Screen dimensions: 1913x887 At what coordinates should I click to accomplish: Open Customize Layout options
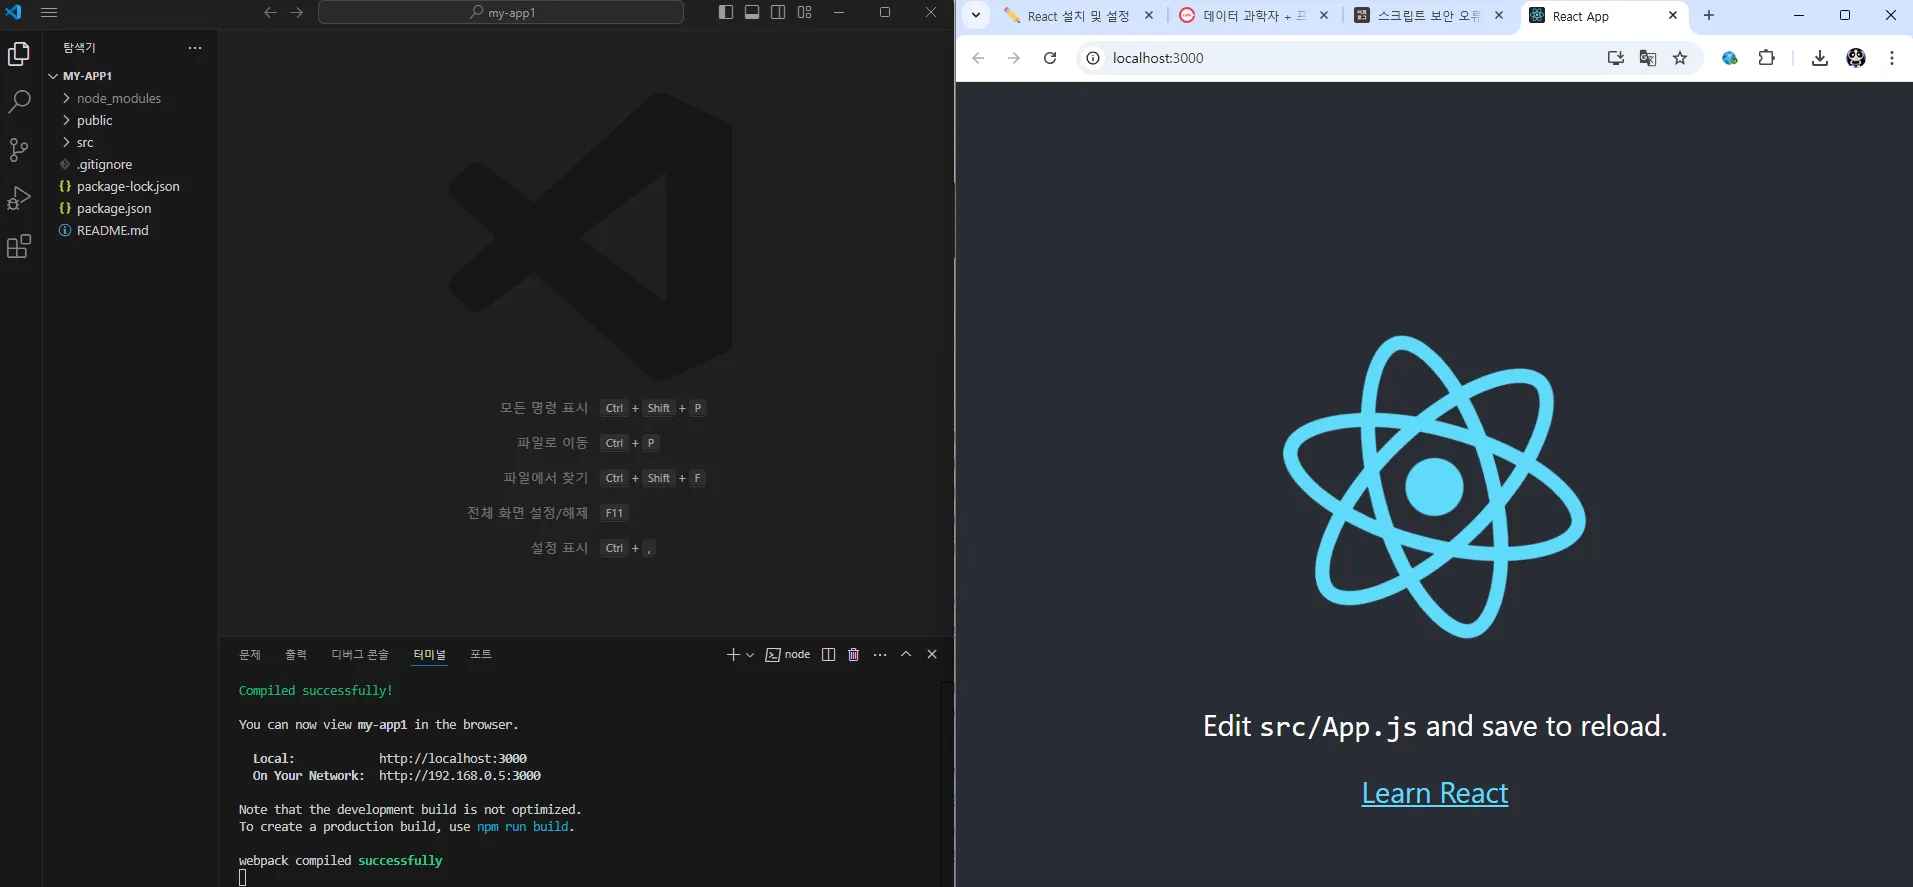pos(805,12)
